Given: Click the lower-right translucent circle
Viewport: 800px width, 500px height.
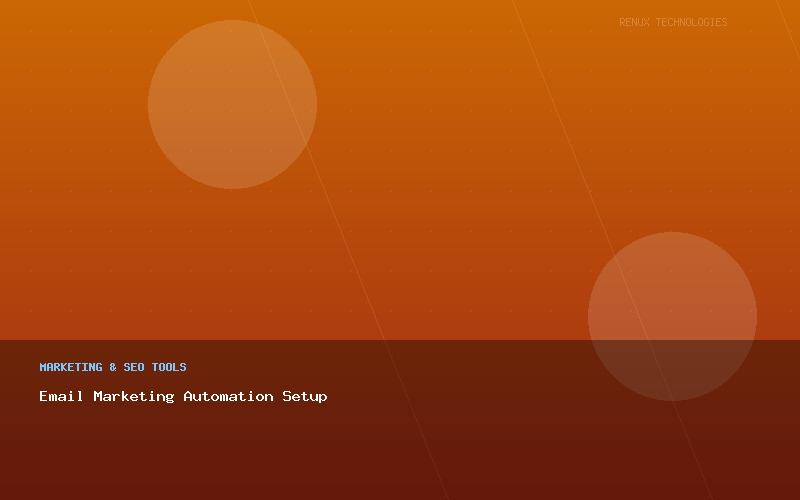Looking at the screenshot, I should [x=672, y=316].
